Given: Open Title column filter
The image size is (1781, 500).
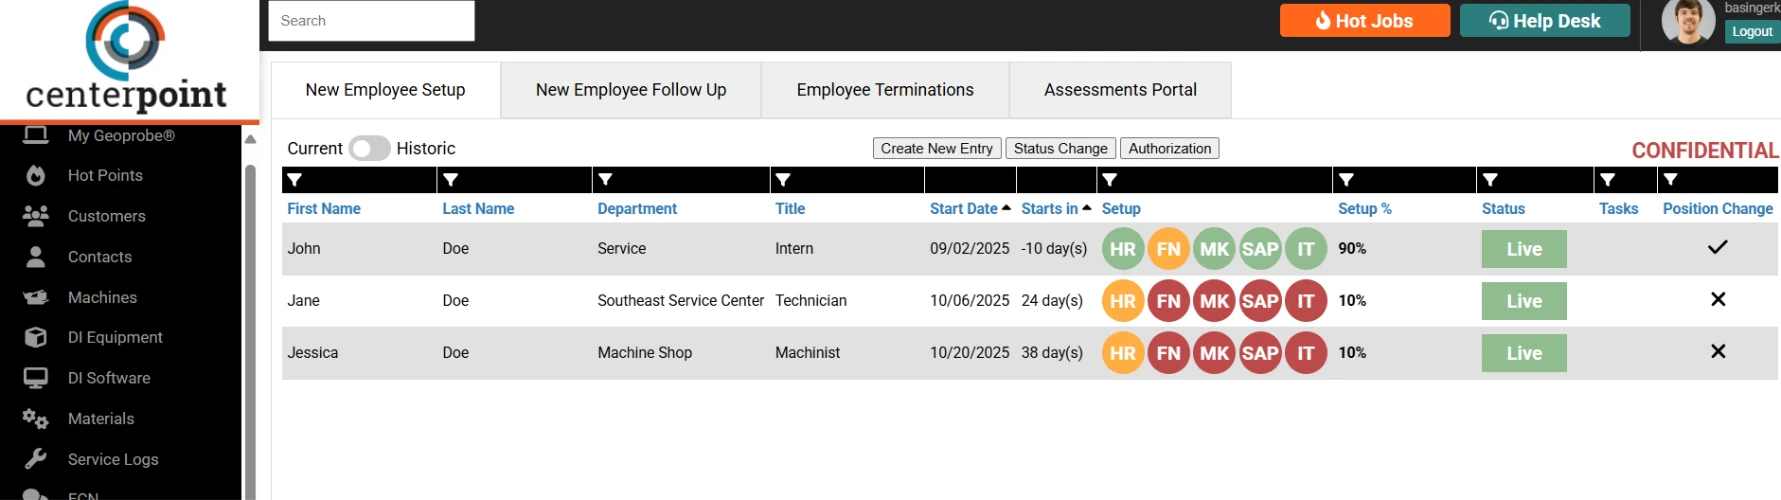Looking at the screenshot, I should [x=783, y=180].
